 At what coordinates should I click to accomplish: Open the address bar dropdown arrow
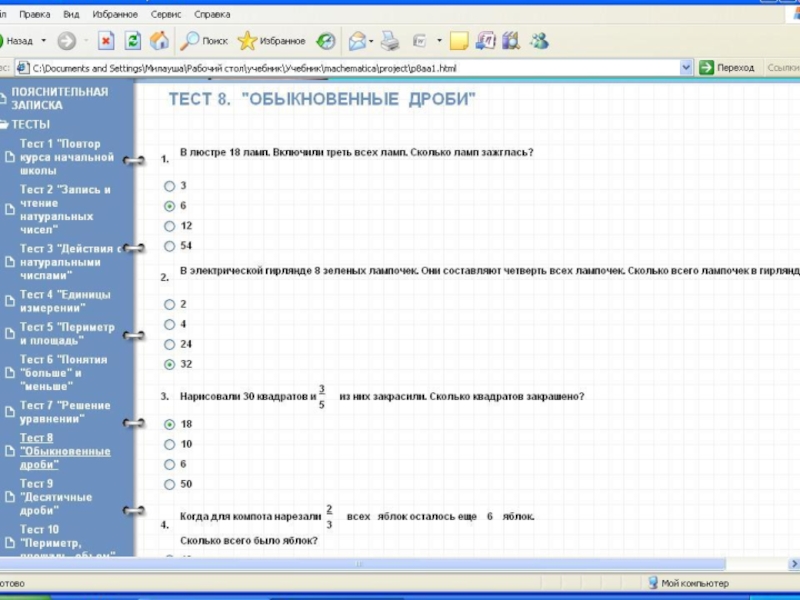pyautogui.click(x=686, y=67)
